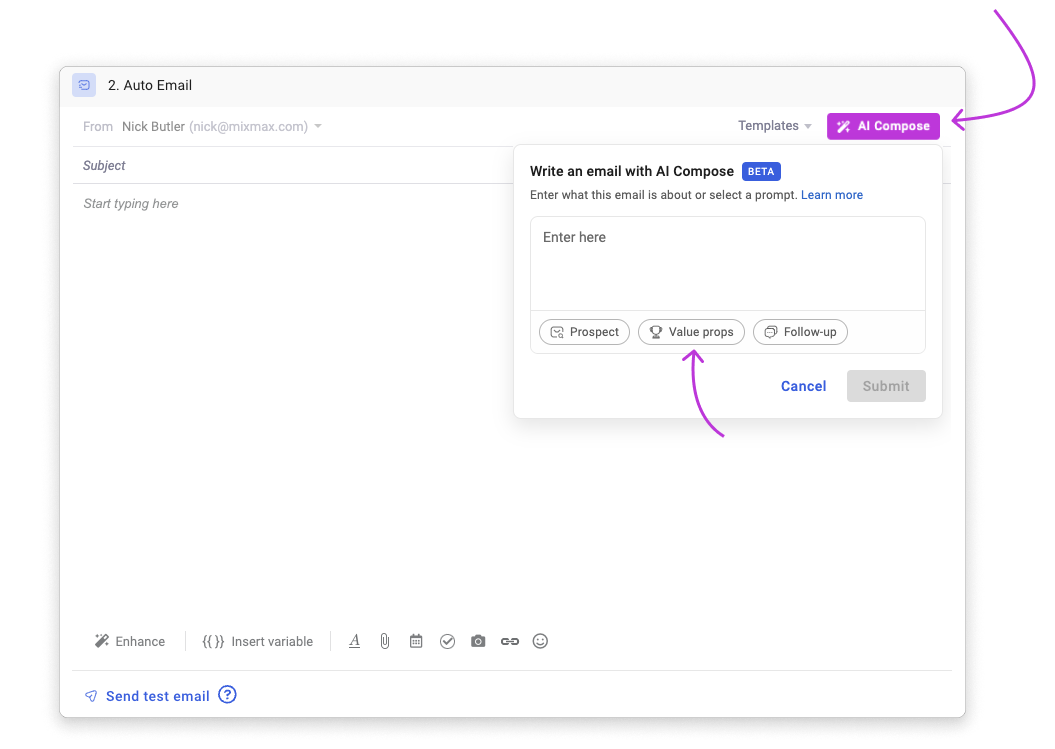This screenshot has width=1055, height=749.
Task: Choose the Follow-up prompt chip
Action: coord(800,331)
